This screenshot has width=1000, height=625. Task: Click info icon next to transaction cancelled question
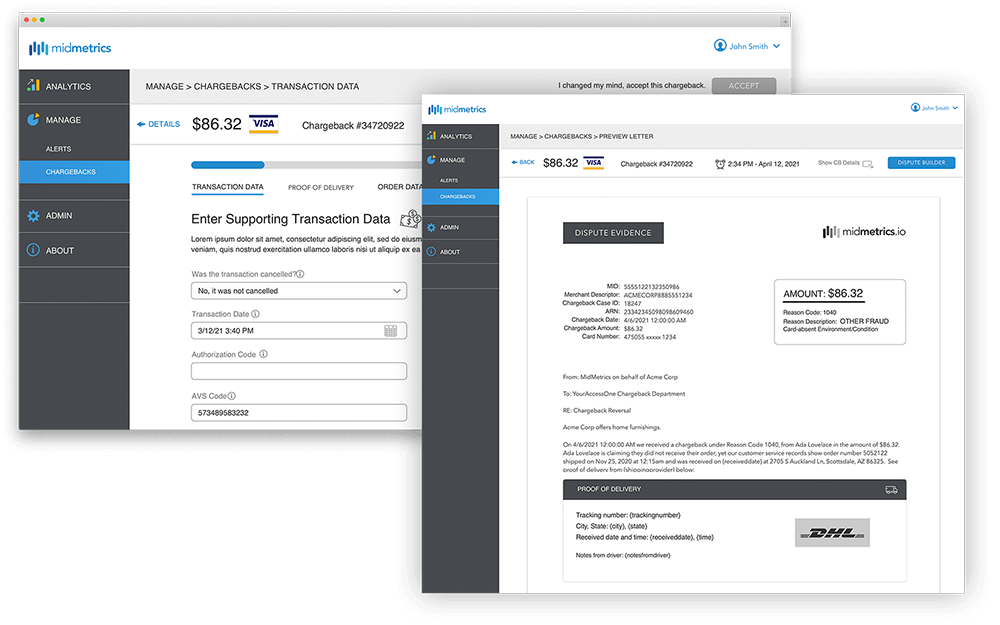300,274
